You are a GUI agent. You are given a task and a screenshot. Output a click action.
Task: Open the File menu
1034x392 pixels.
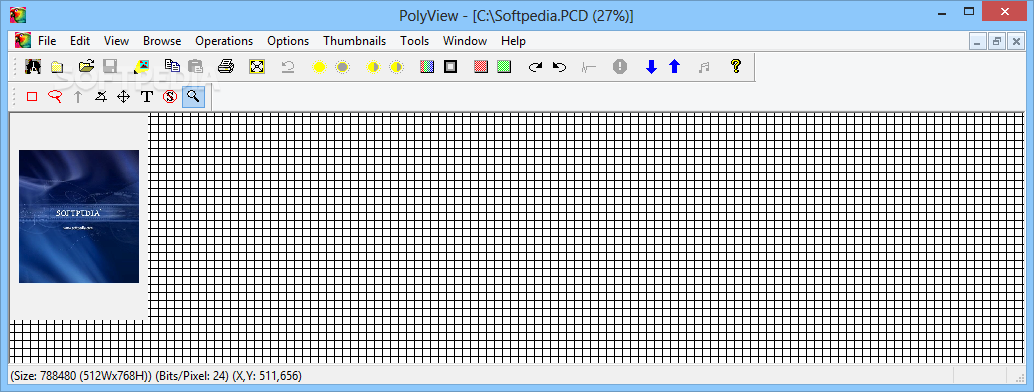[x=47, y=41]
